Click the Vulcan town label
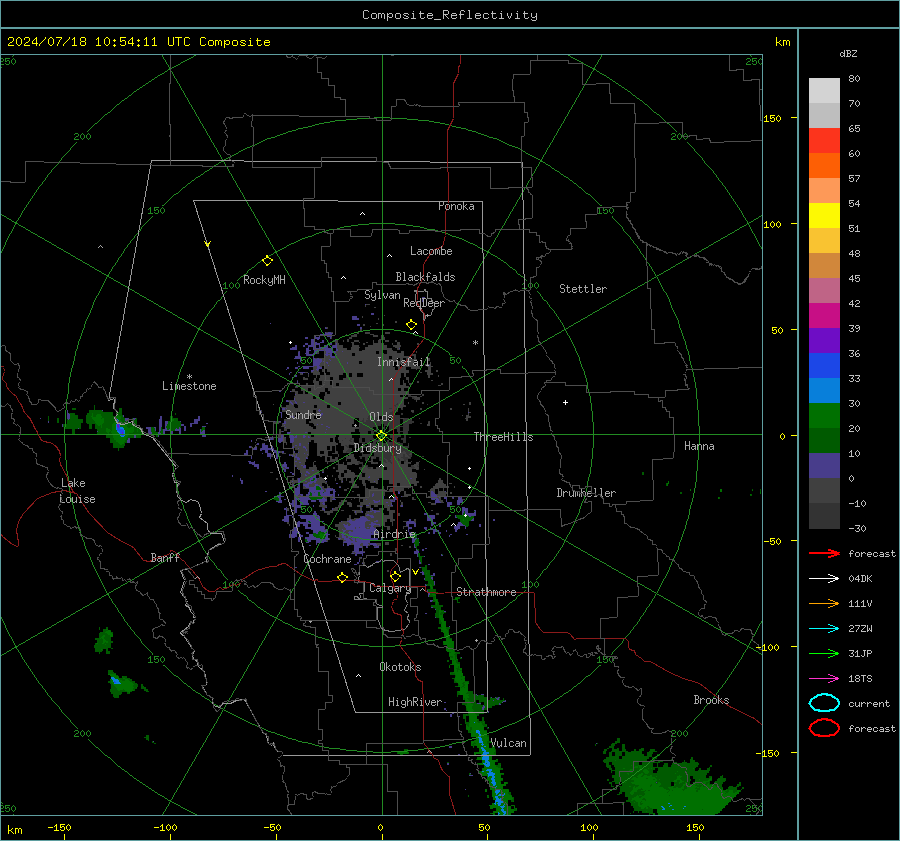Viewport: 900px width, 841px height. pyautogui.click(x=508, y=743)
